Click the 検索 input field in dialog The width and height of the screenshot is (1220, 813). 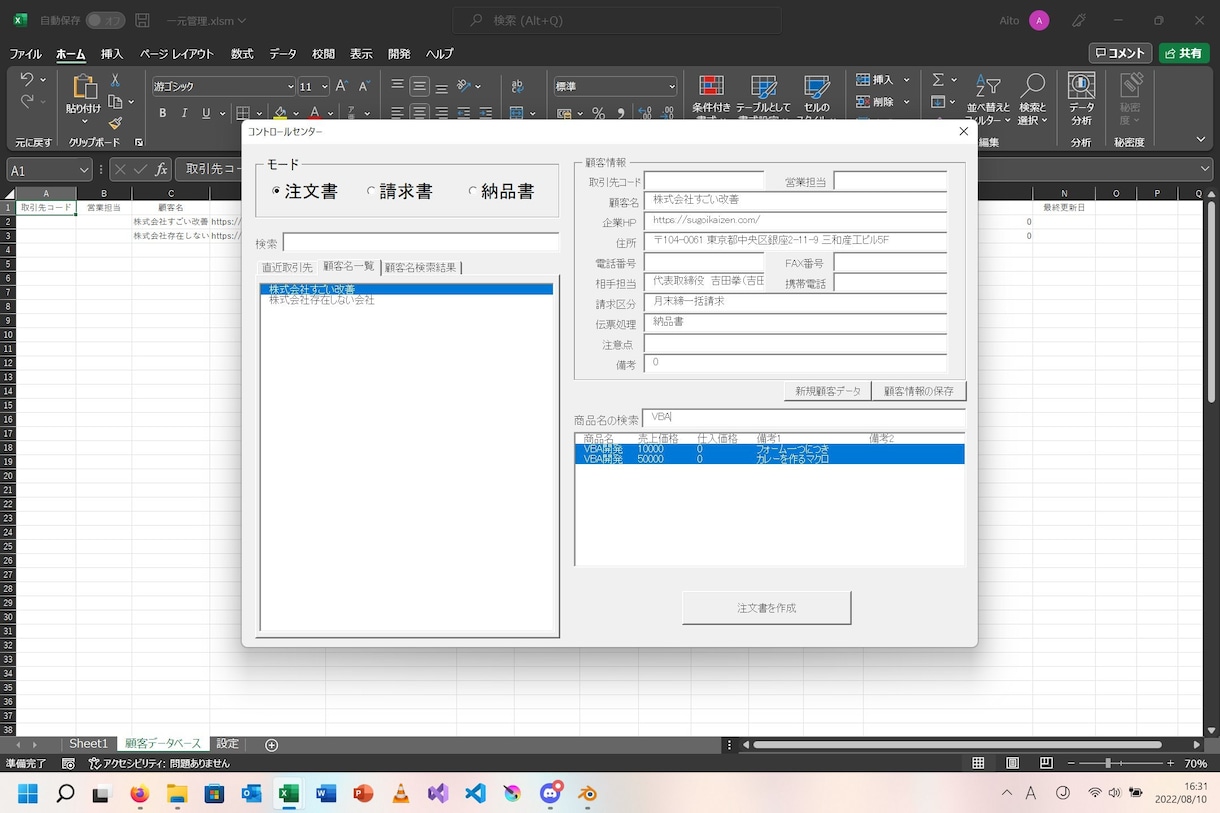point(421,242)
